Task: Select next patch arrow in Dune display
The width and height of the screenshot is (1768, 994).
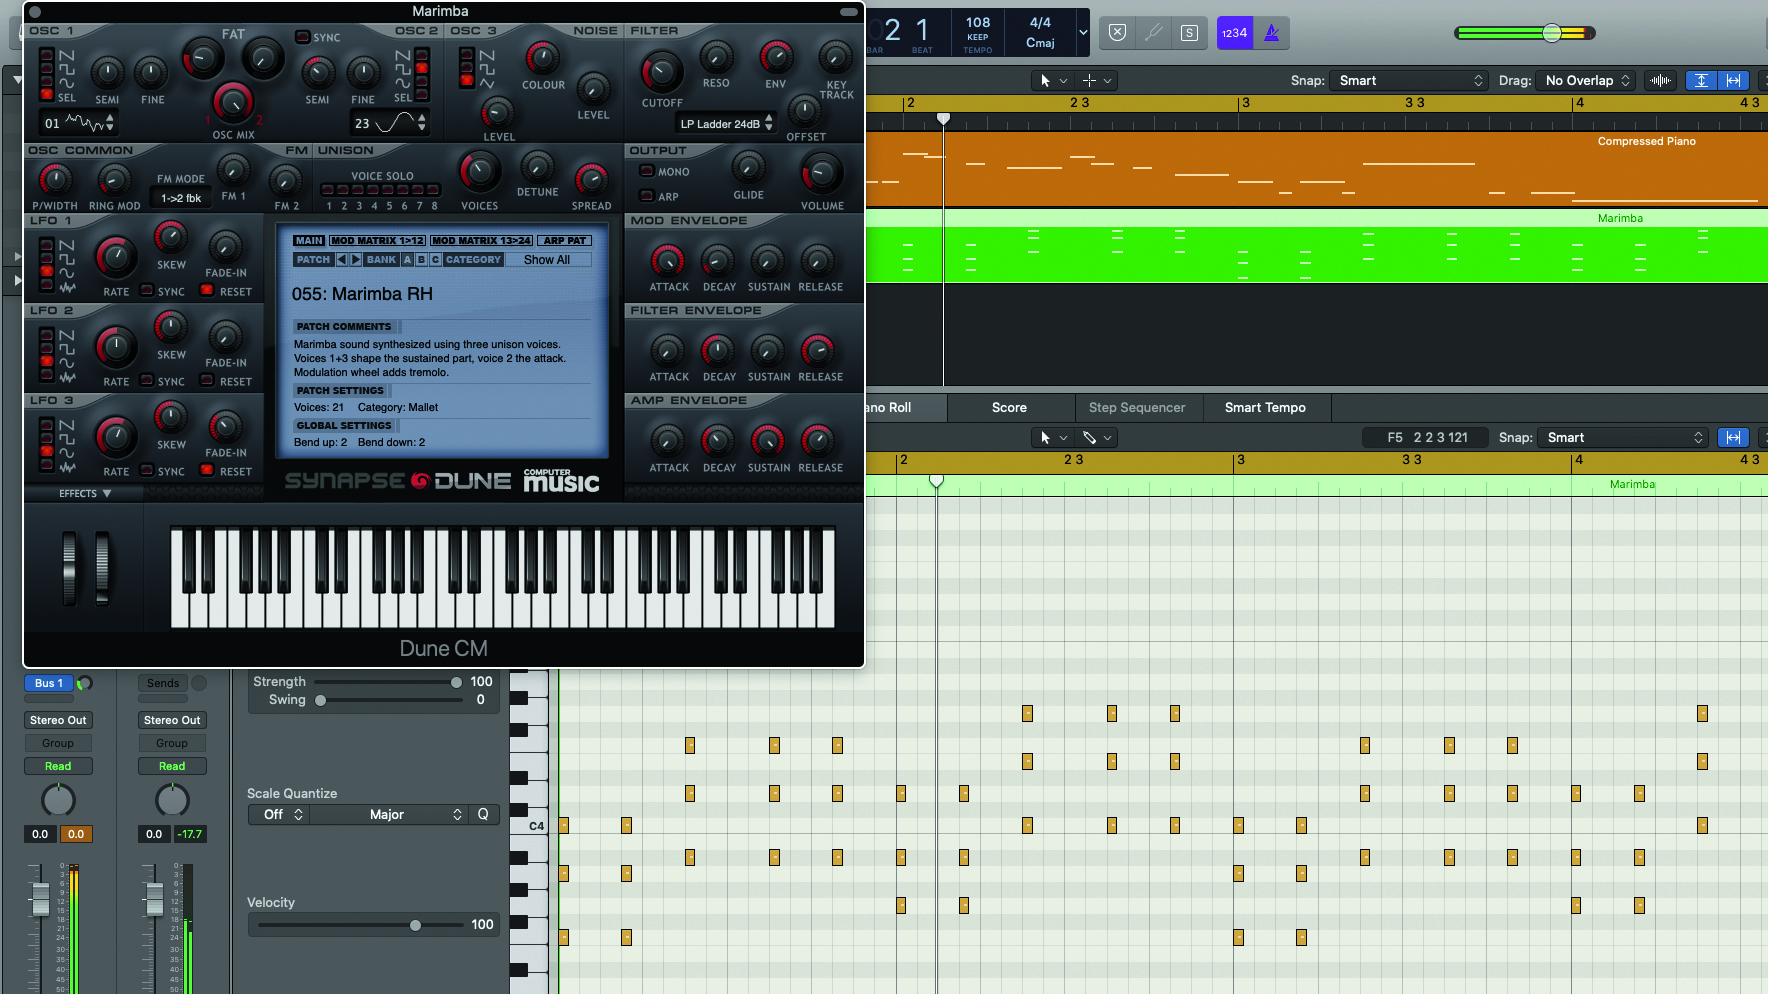Action: (x=355, y=259)
